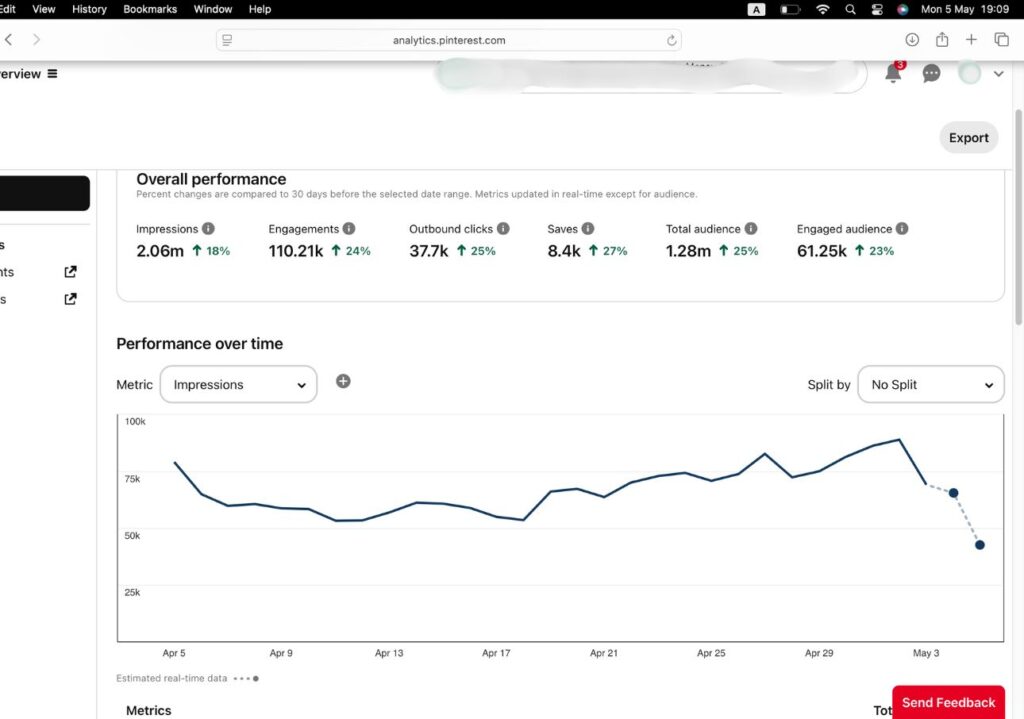Open the messages speech bubble icon
Image resolution: width=1024 pixels, height=719 pixels.
point(931,73)
